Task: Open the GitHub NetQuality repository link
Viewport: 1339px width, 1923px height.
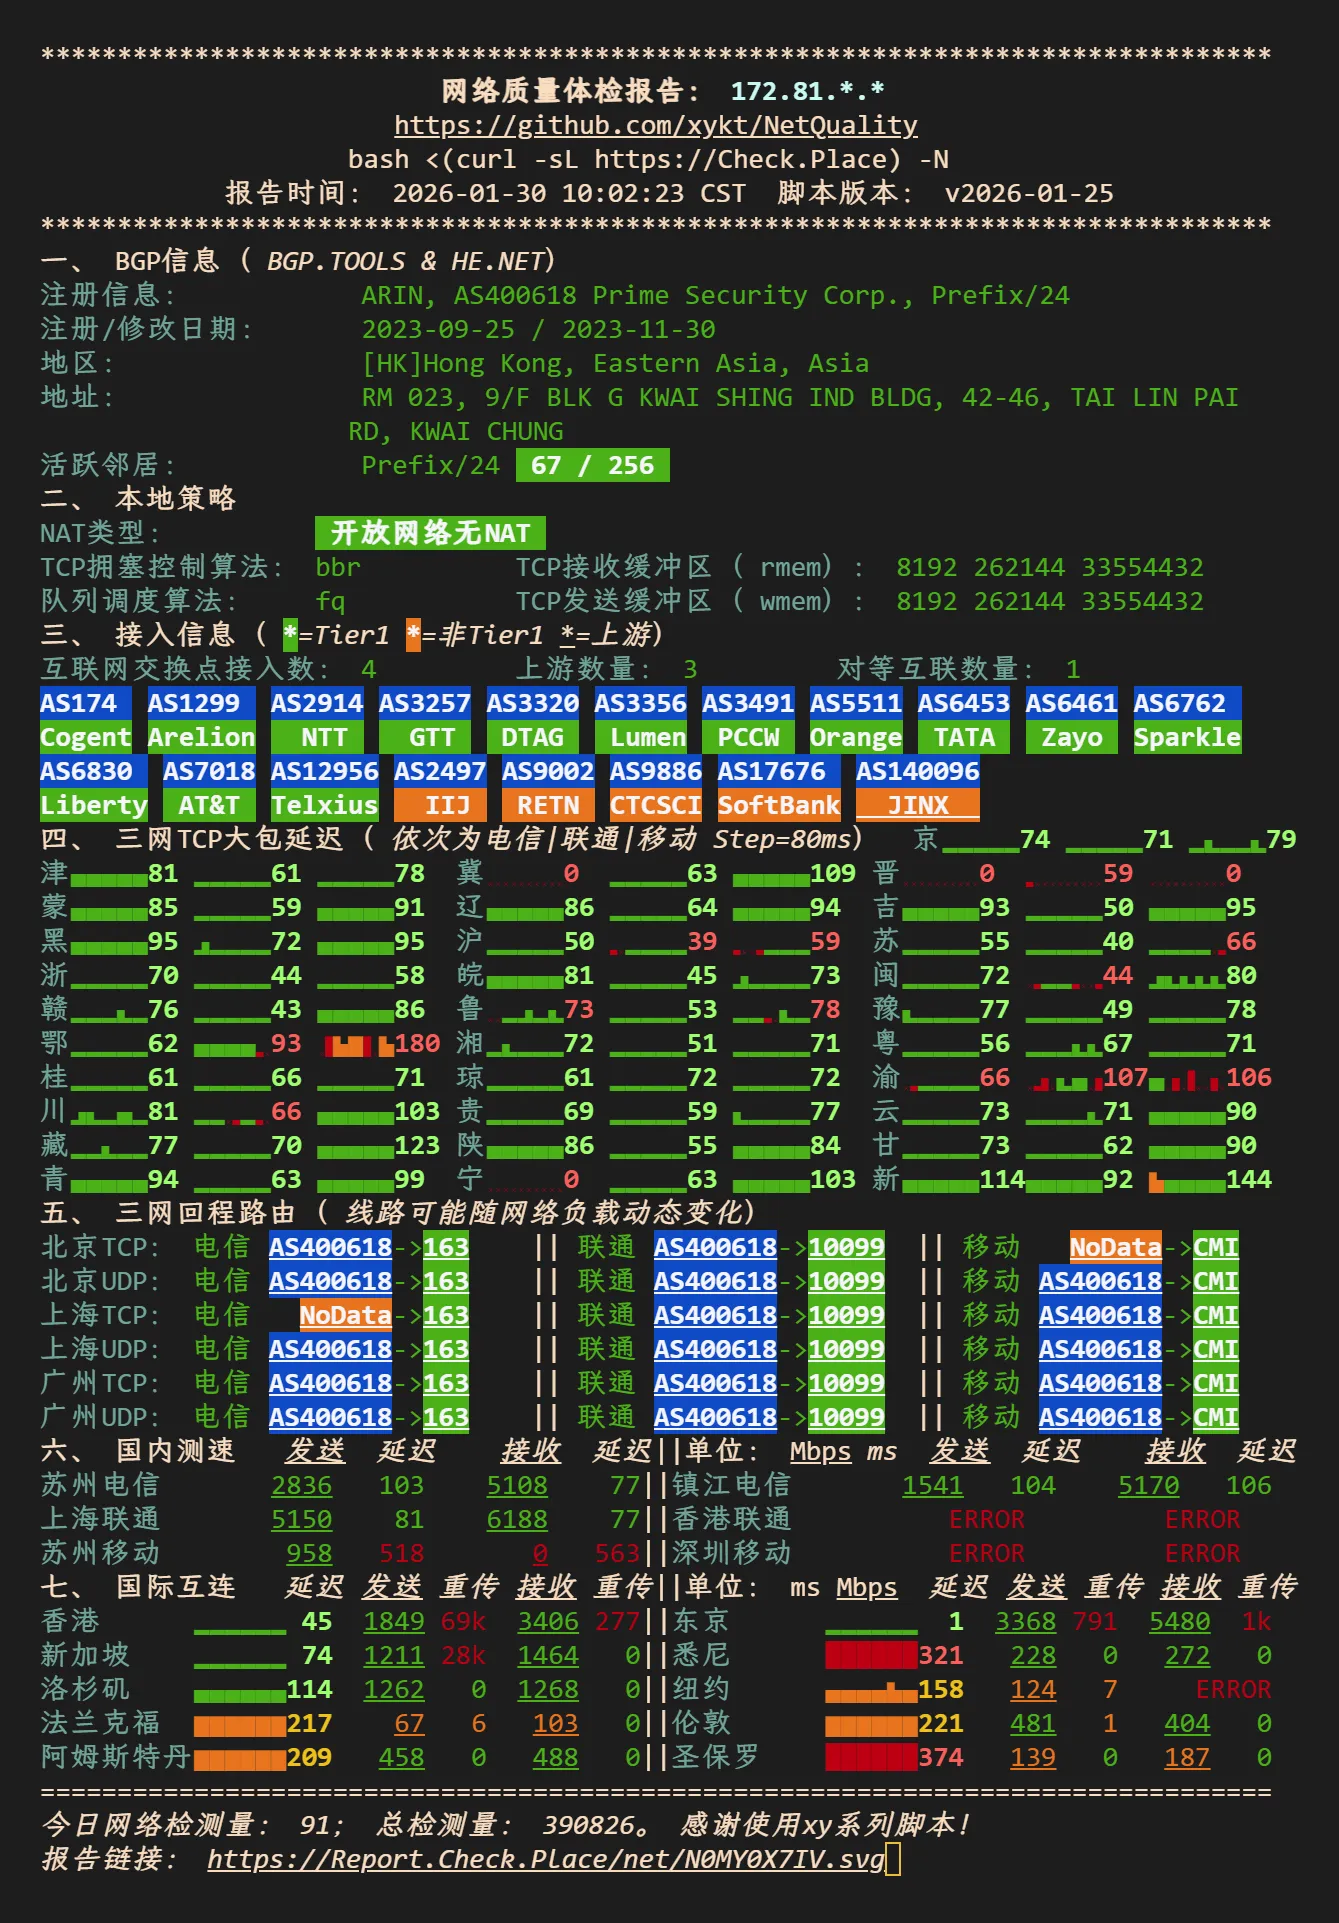Action: (655, 125)
